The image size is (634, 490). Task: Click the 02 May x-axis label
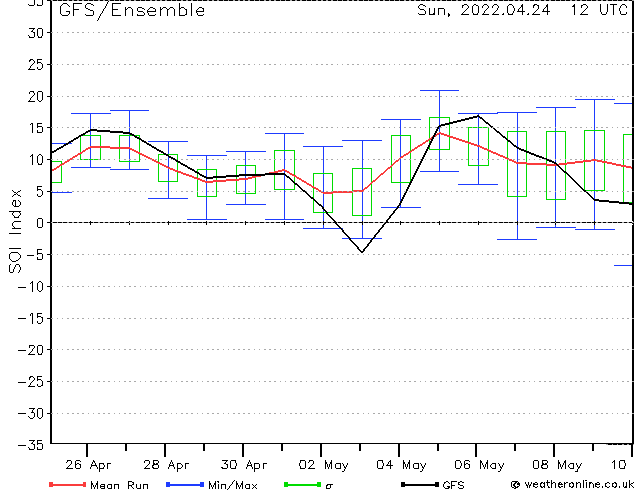[x=323, y=465]
